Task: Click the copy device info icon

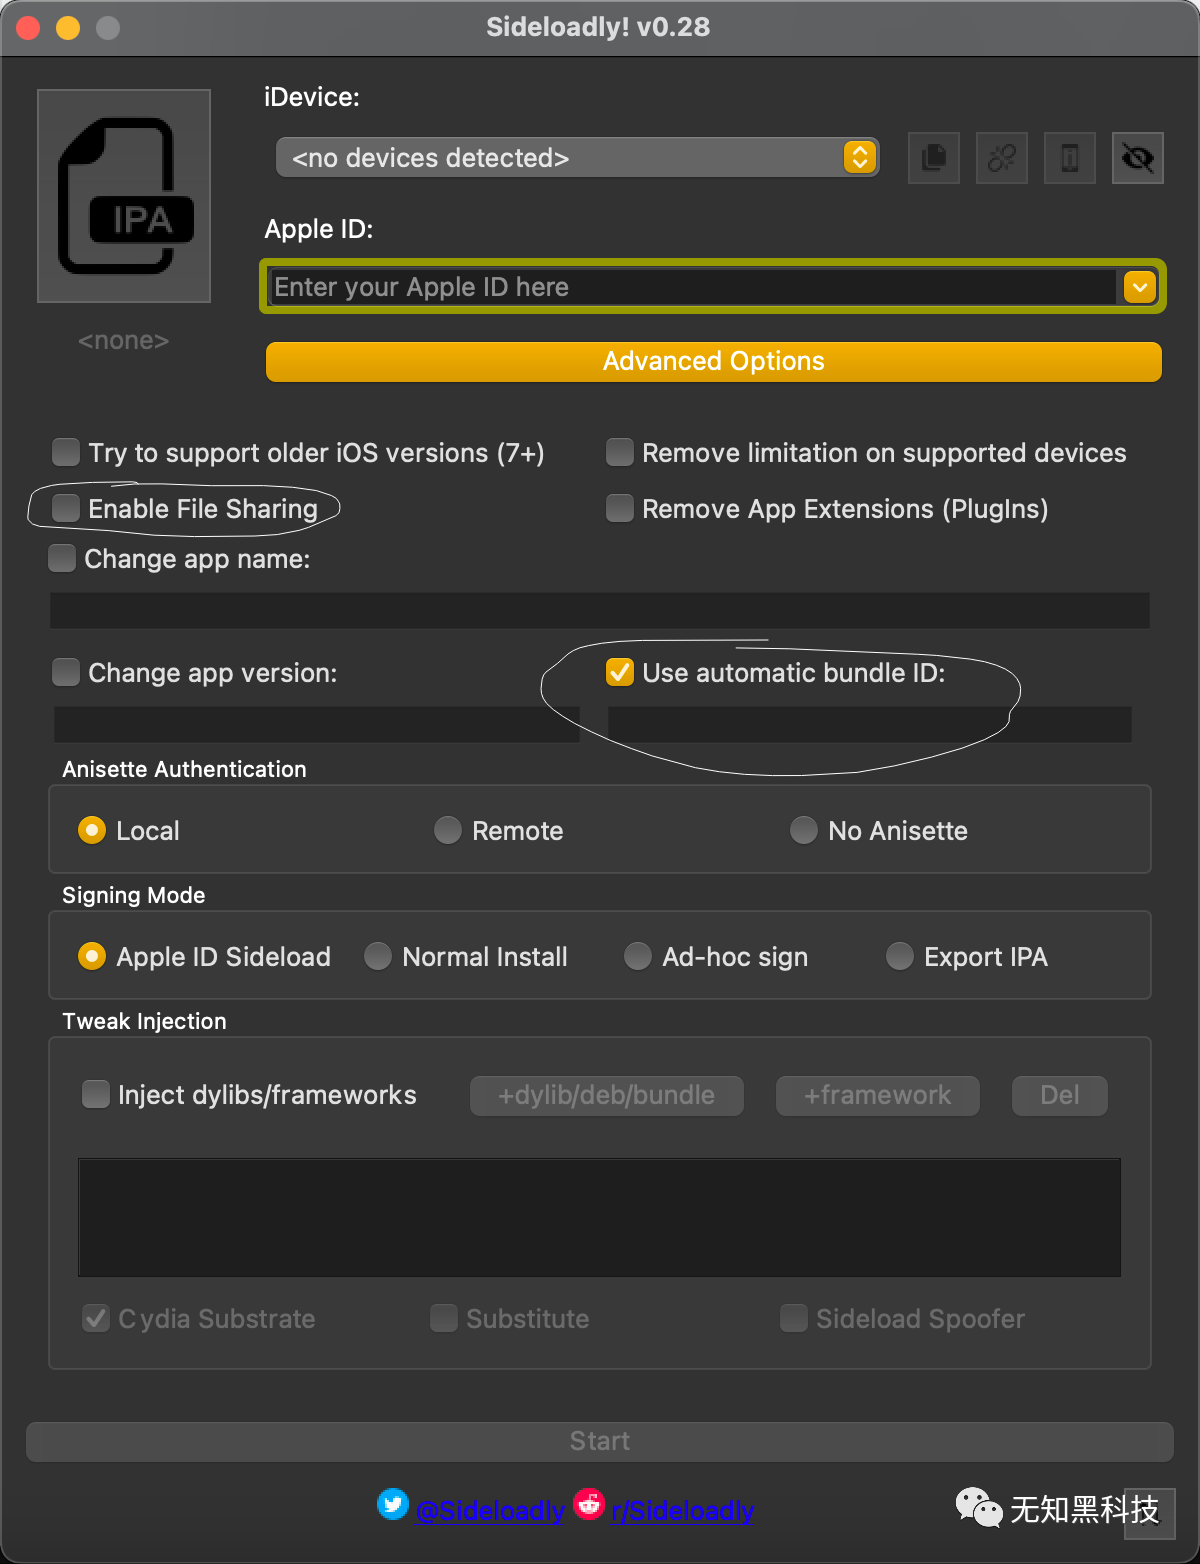Action: (934, 158)
